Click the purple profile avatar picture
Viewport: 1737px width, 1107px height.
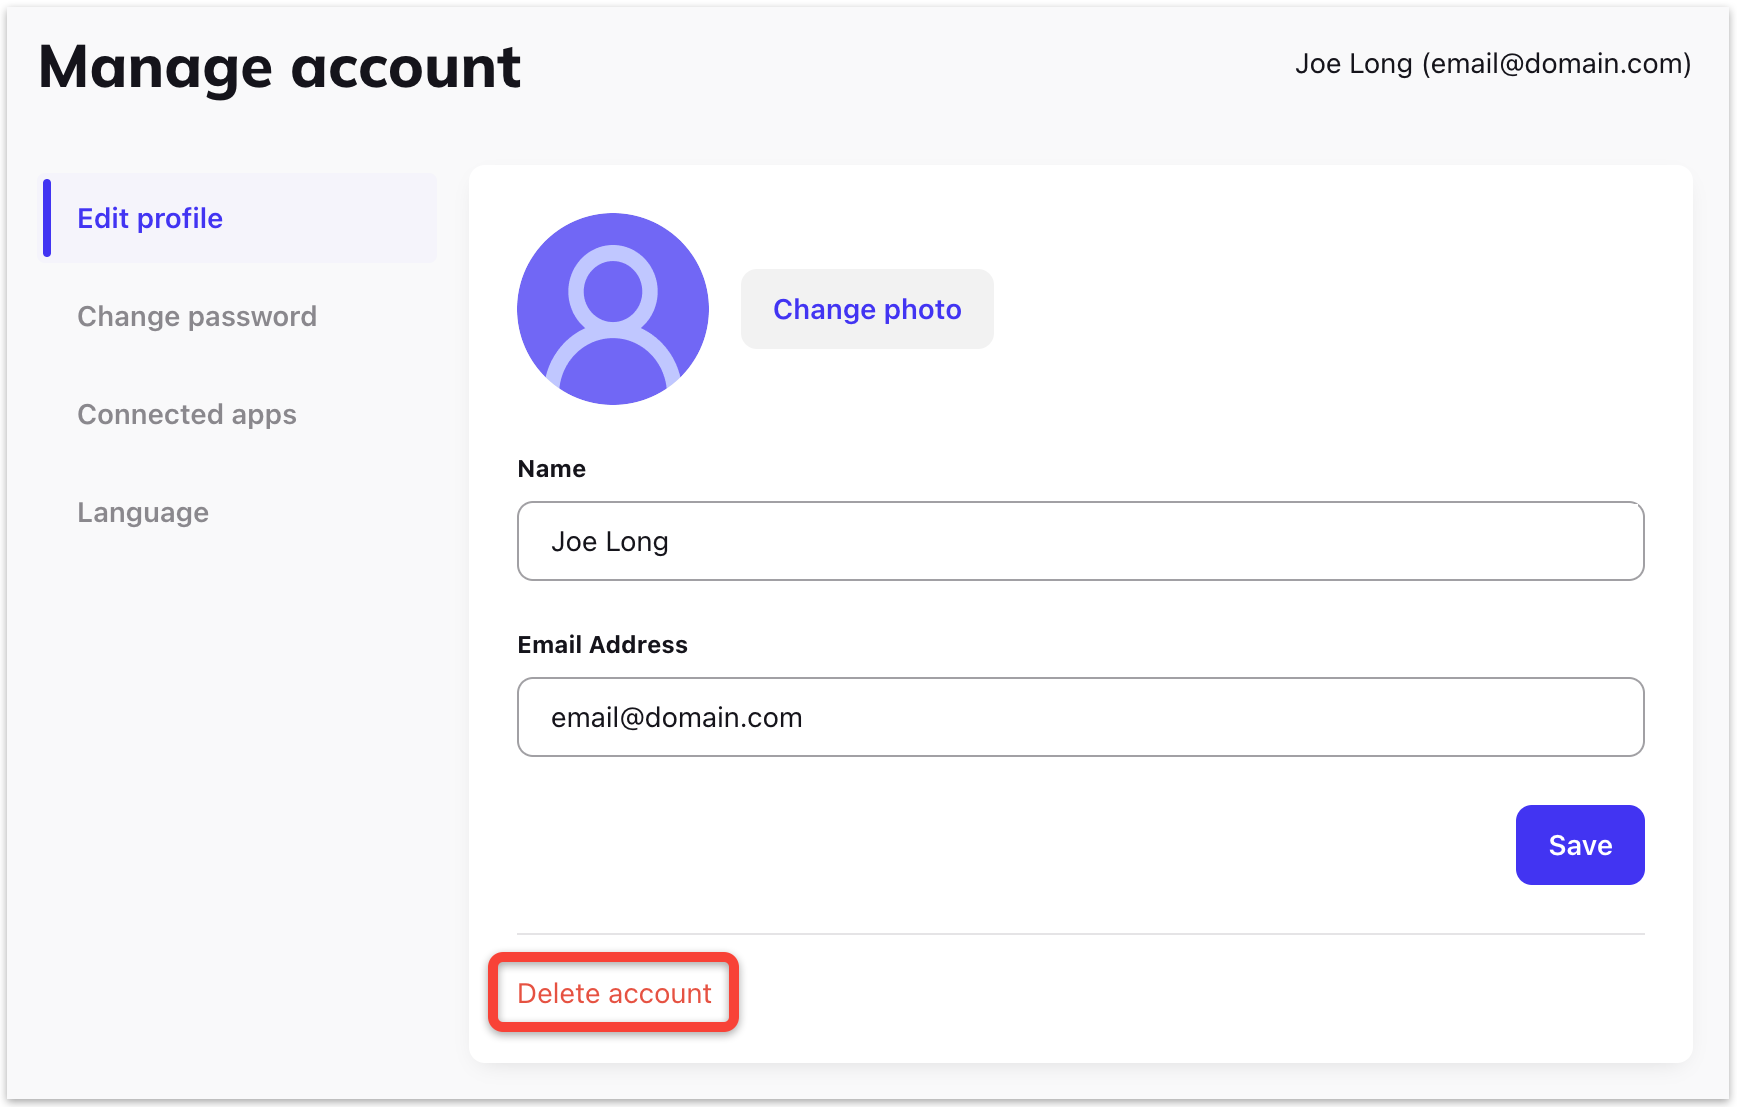(612, 309)
